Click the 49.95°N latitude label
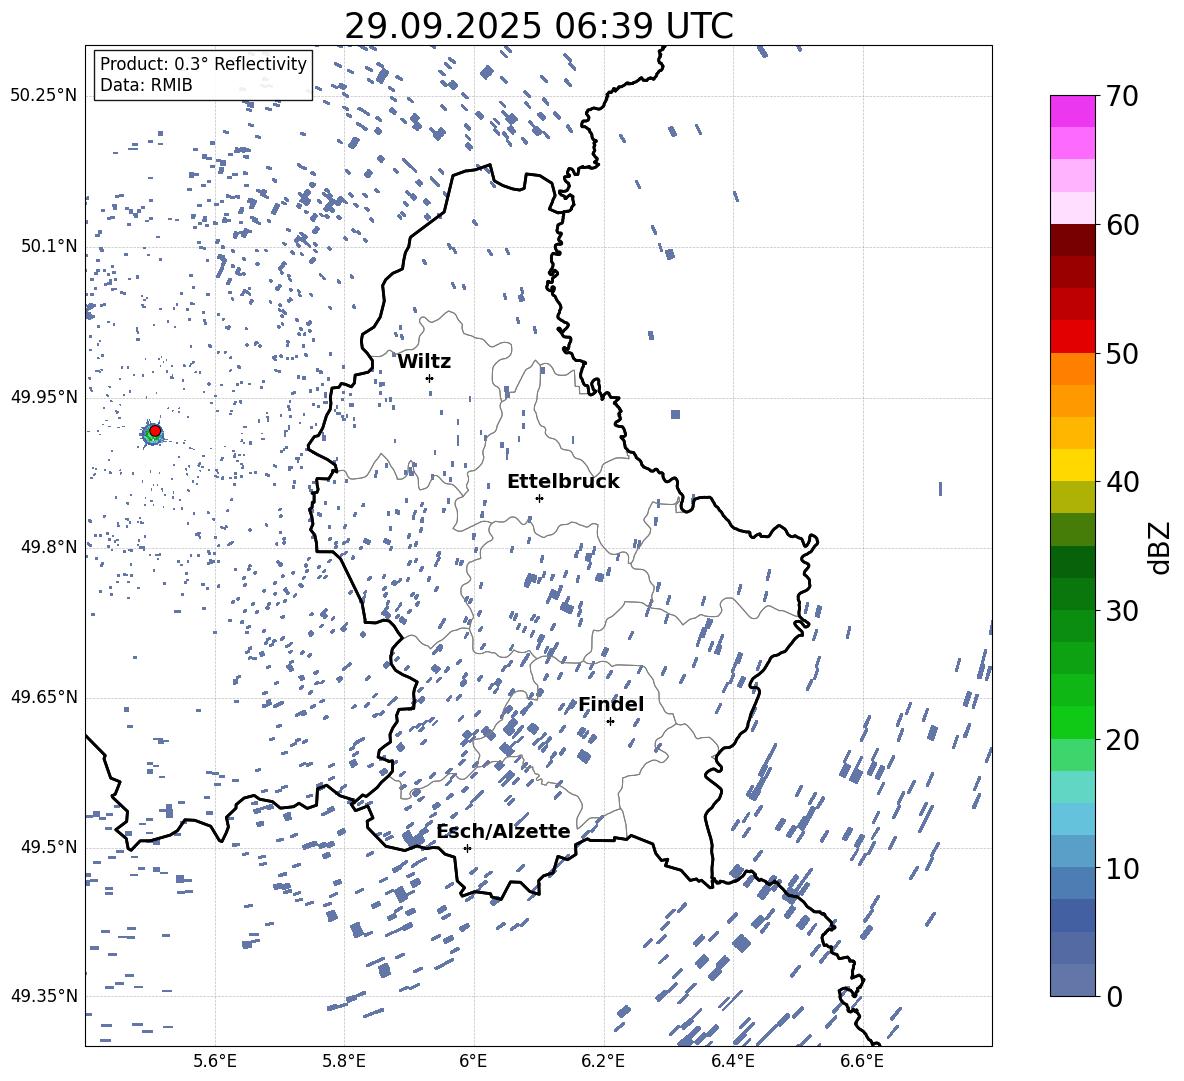Image resolution: width=1184 pixels, height=1081 pixels. tap(44, 397)
